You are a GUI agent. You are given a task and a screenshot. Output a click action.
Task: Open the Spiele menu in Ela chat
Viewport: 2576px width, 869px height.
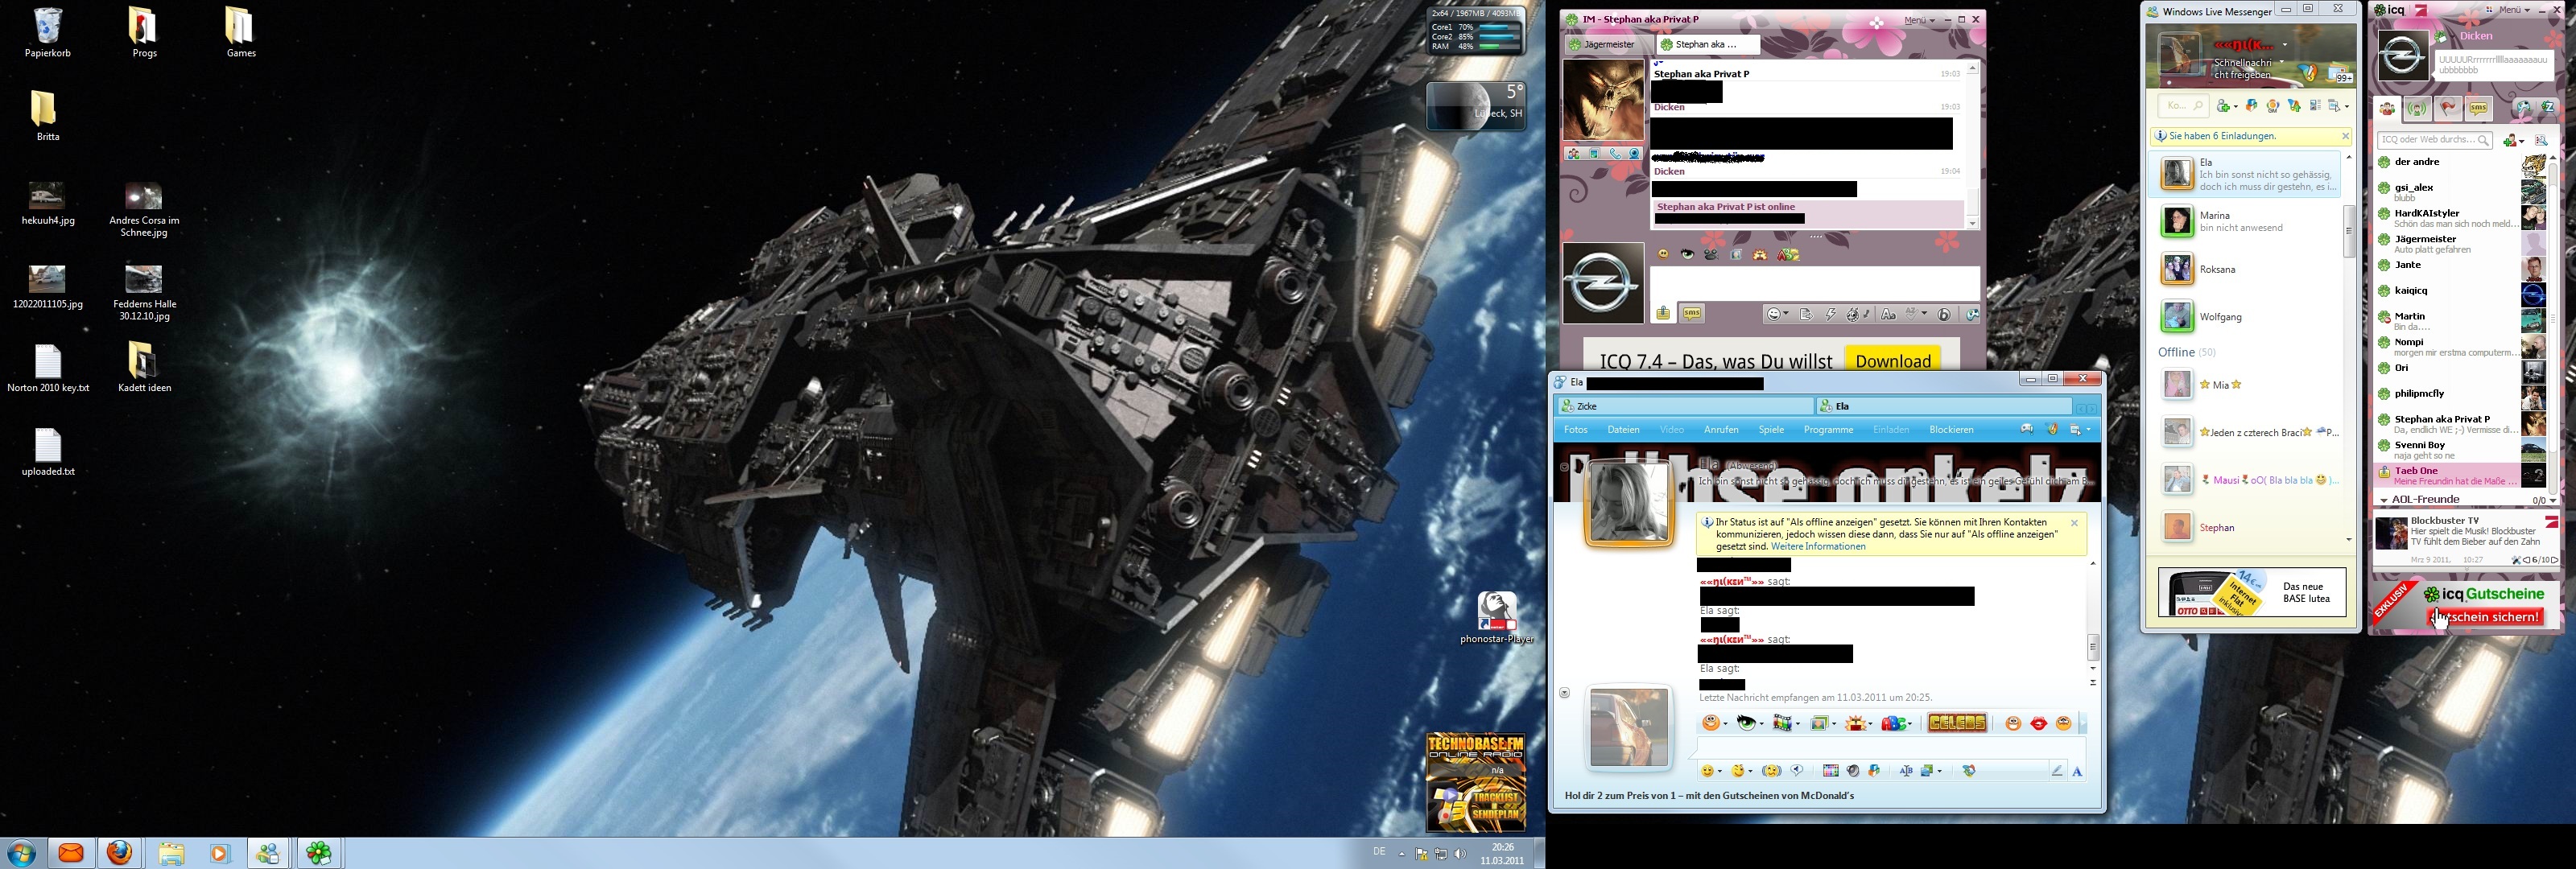(x=1771, y=430)
